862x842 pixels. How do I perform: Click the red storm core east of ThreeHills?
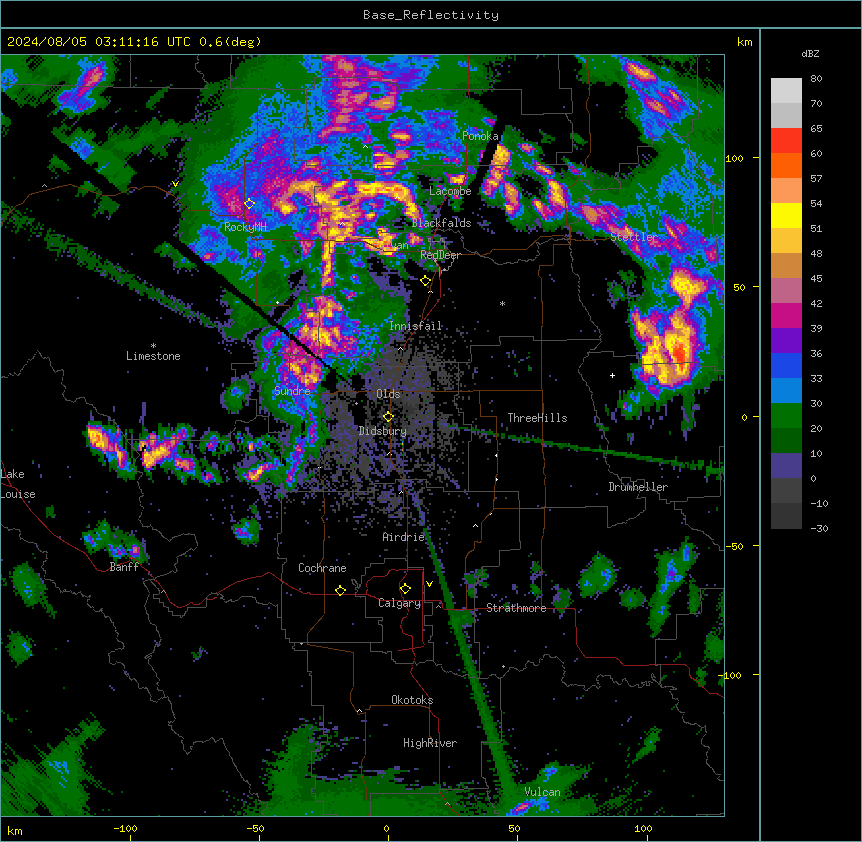click(x=680, y=352)
